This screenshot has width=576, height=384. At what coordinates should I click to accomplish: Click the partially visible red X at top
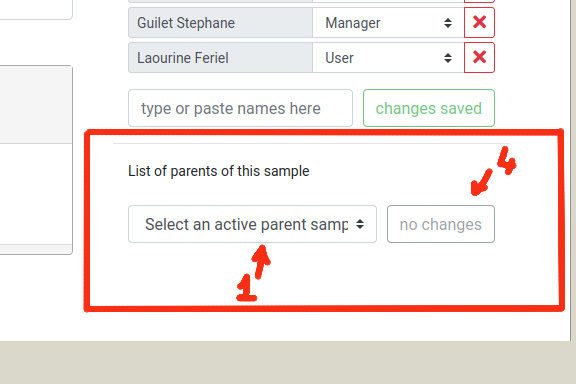(x=479, y=1)
